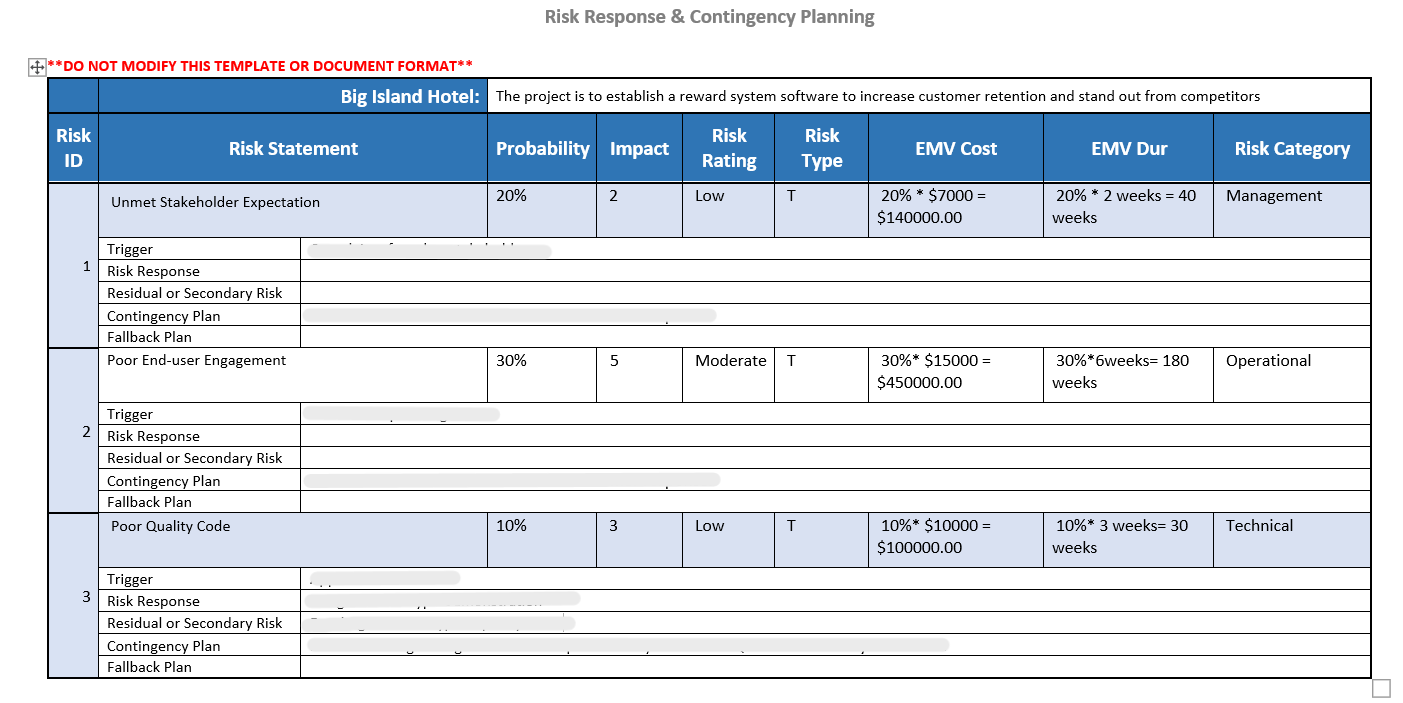The image size is (1403, 703).
Task: Click the '30%* $15000 = $450000.00' cell
Action: point(956,375)
